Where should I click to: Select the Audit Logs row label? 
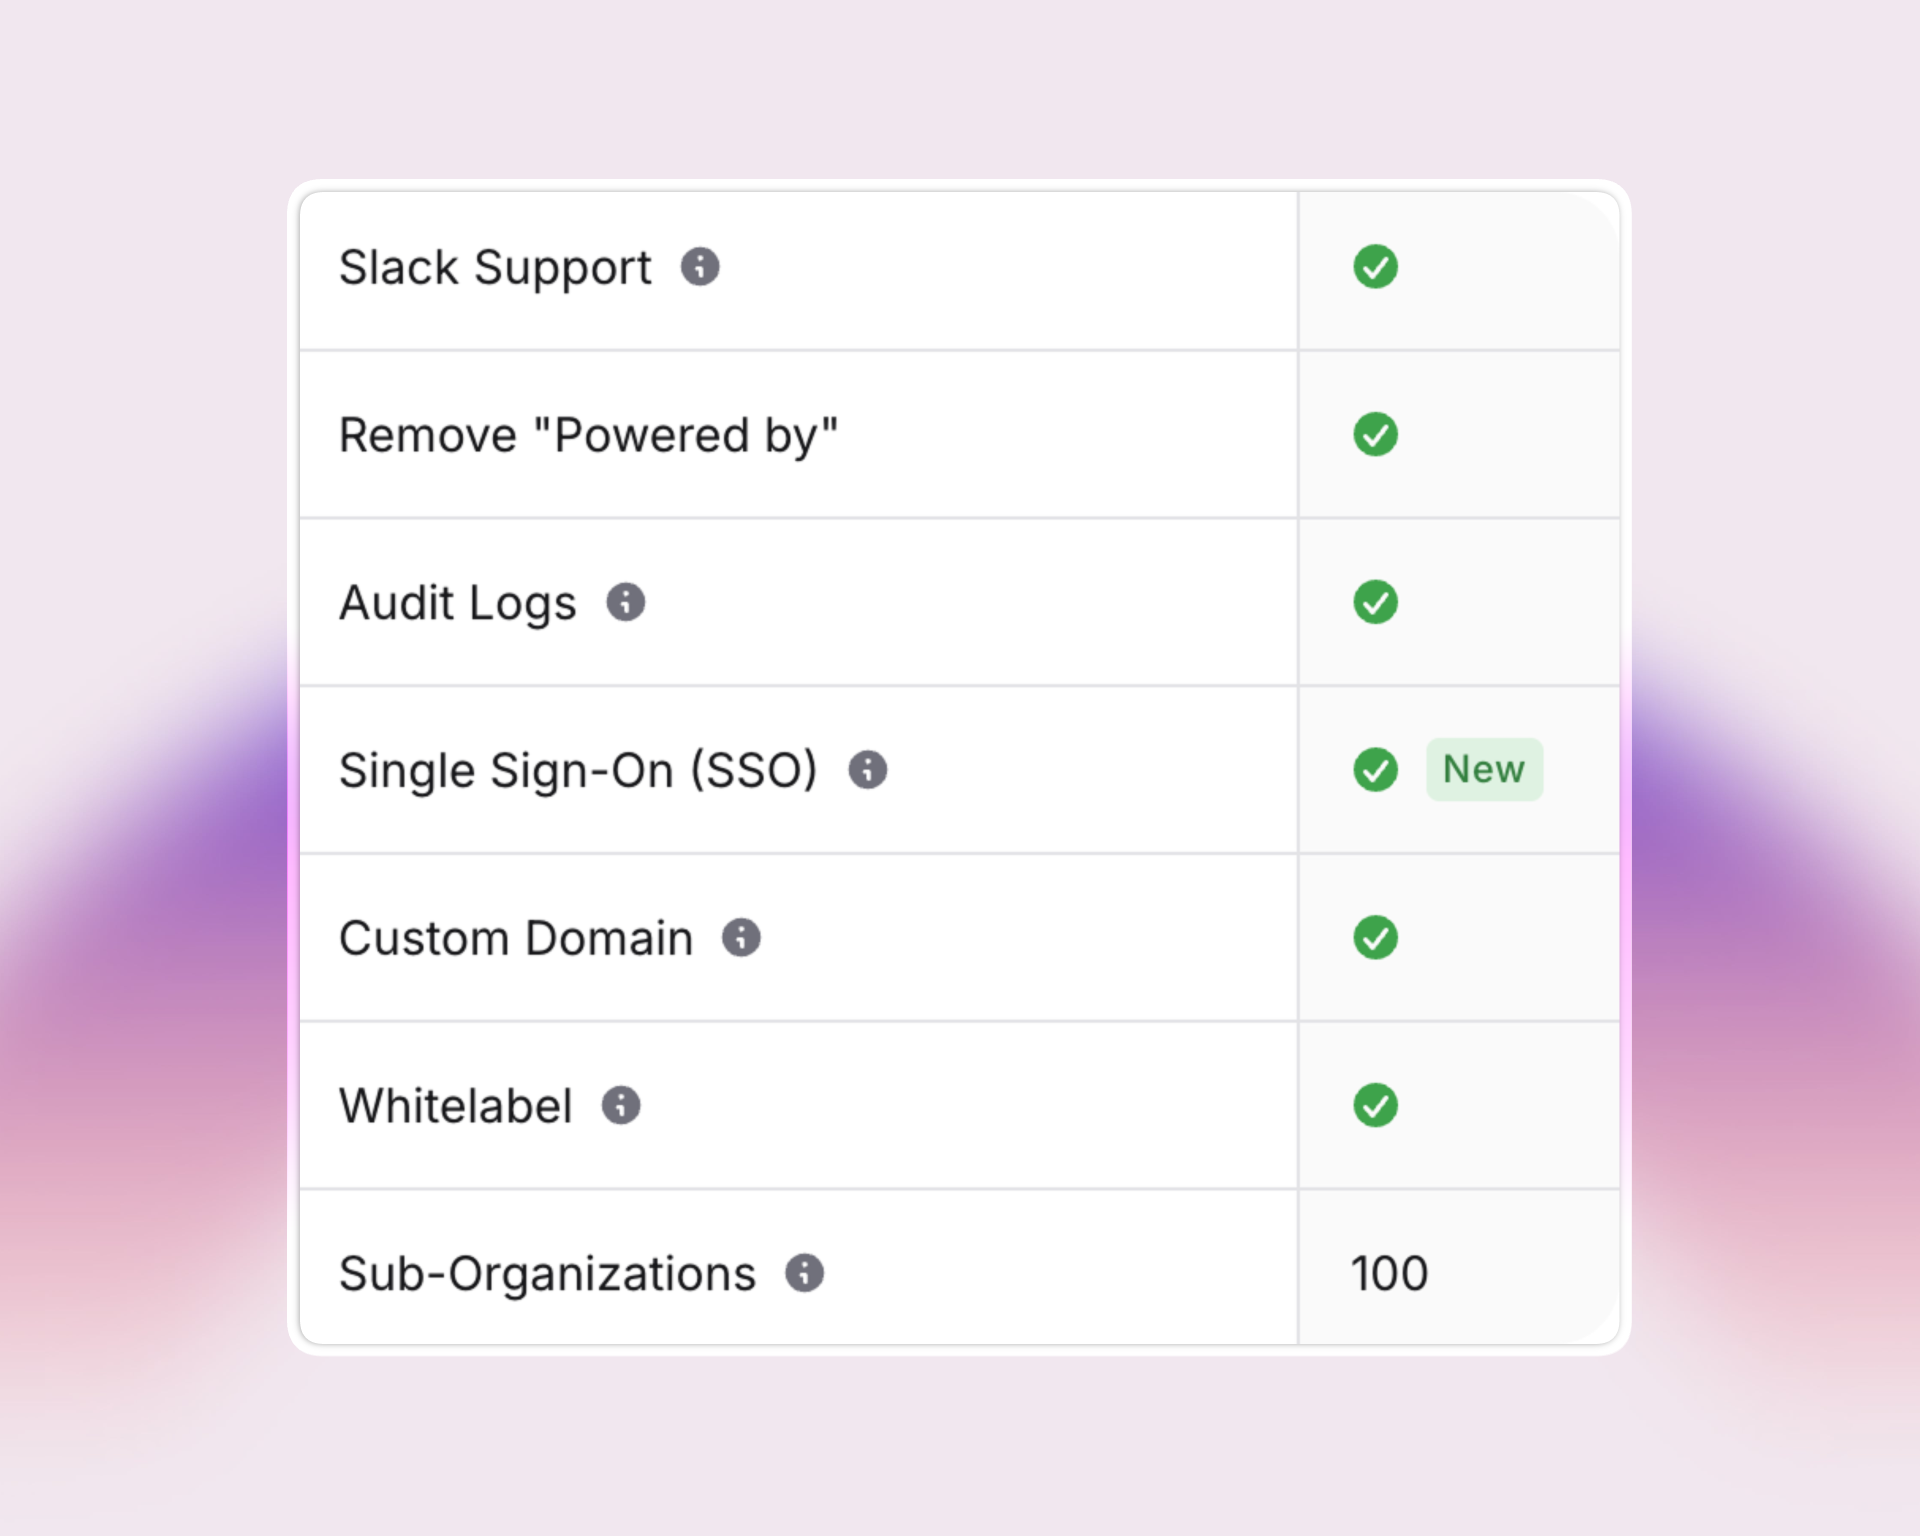click(458, 602)
